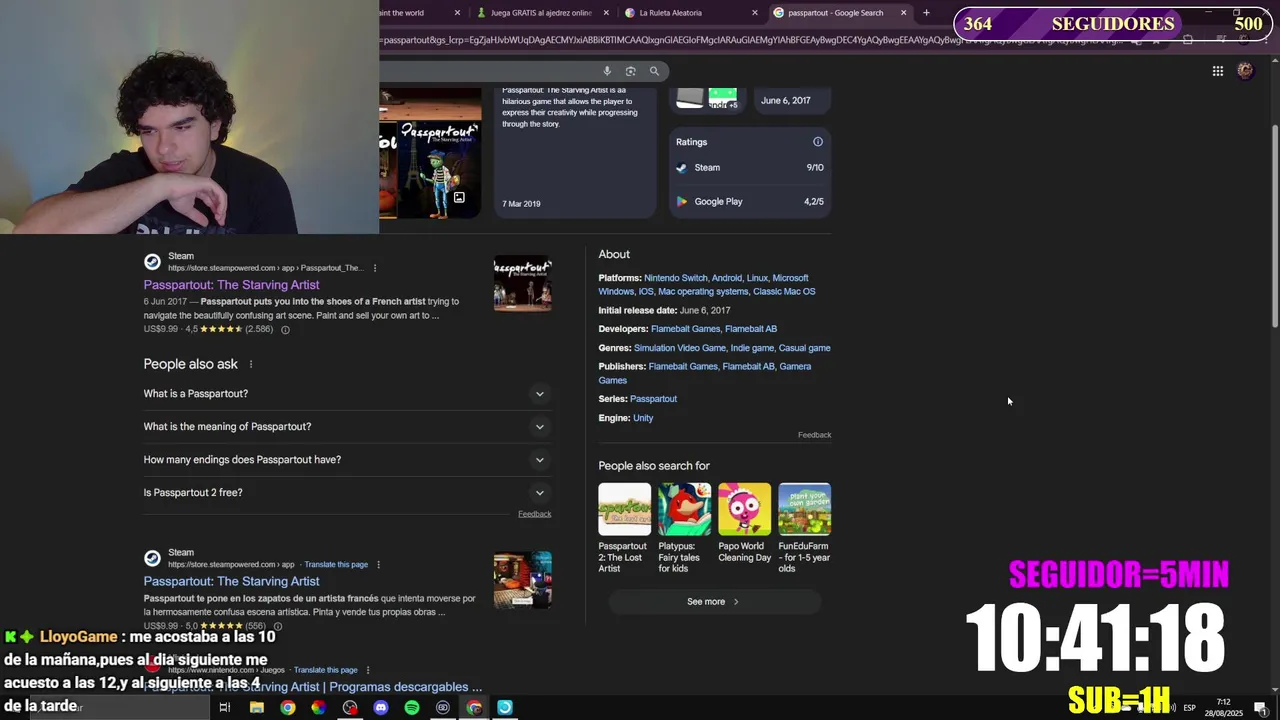Open Google Play rating row showing 4,2/5

750,202
